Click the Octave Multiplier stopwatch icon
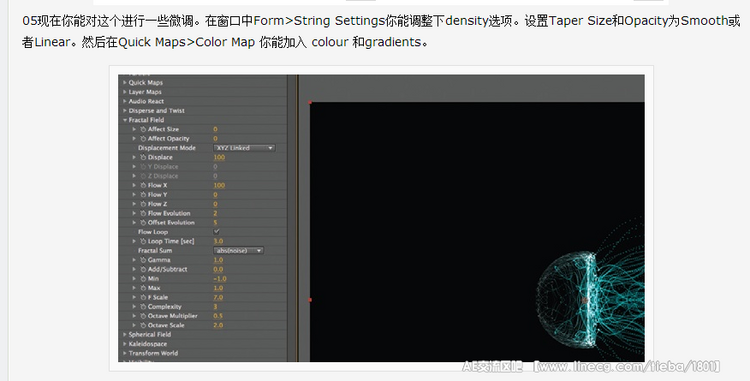 [x=143, y=316]
